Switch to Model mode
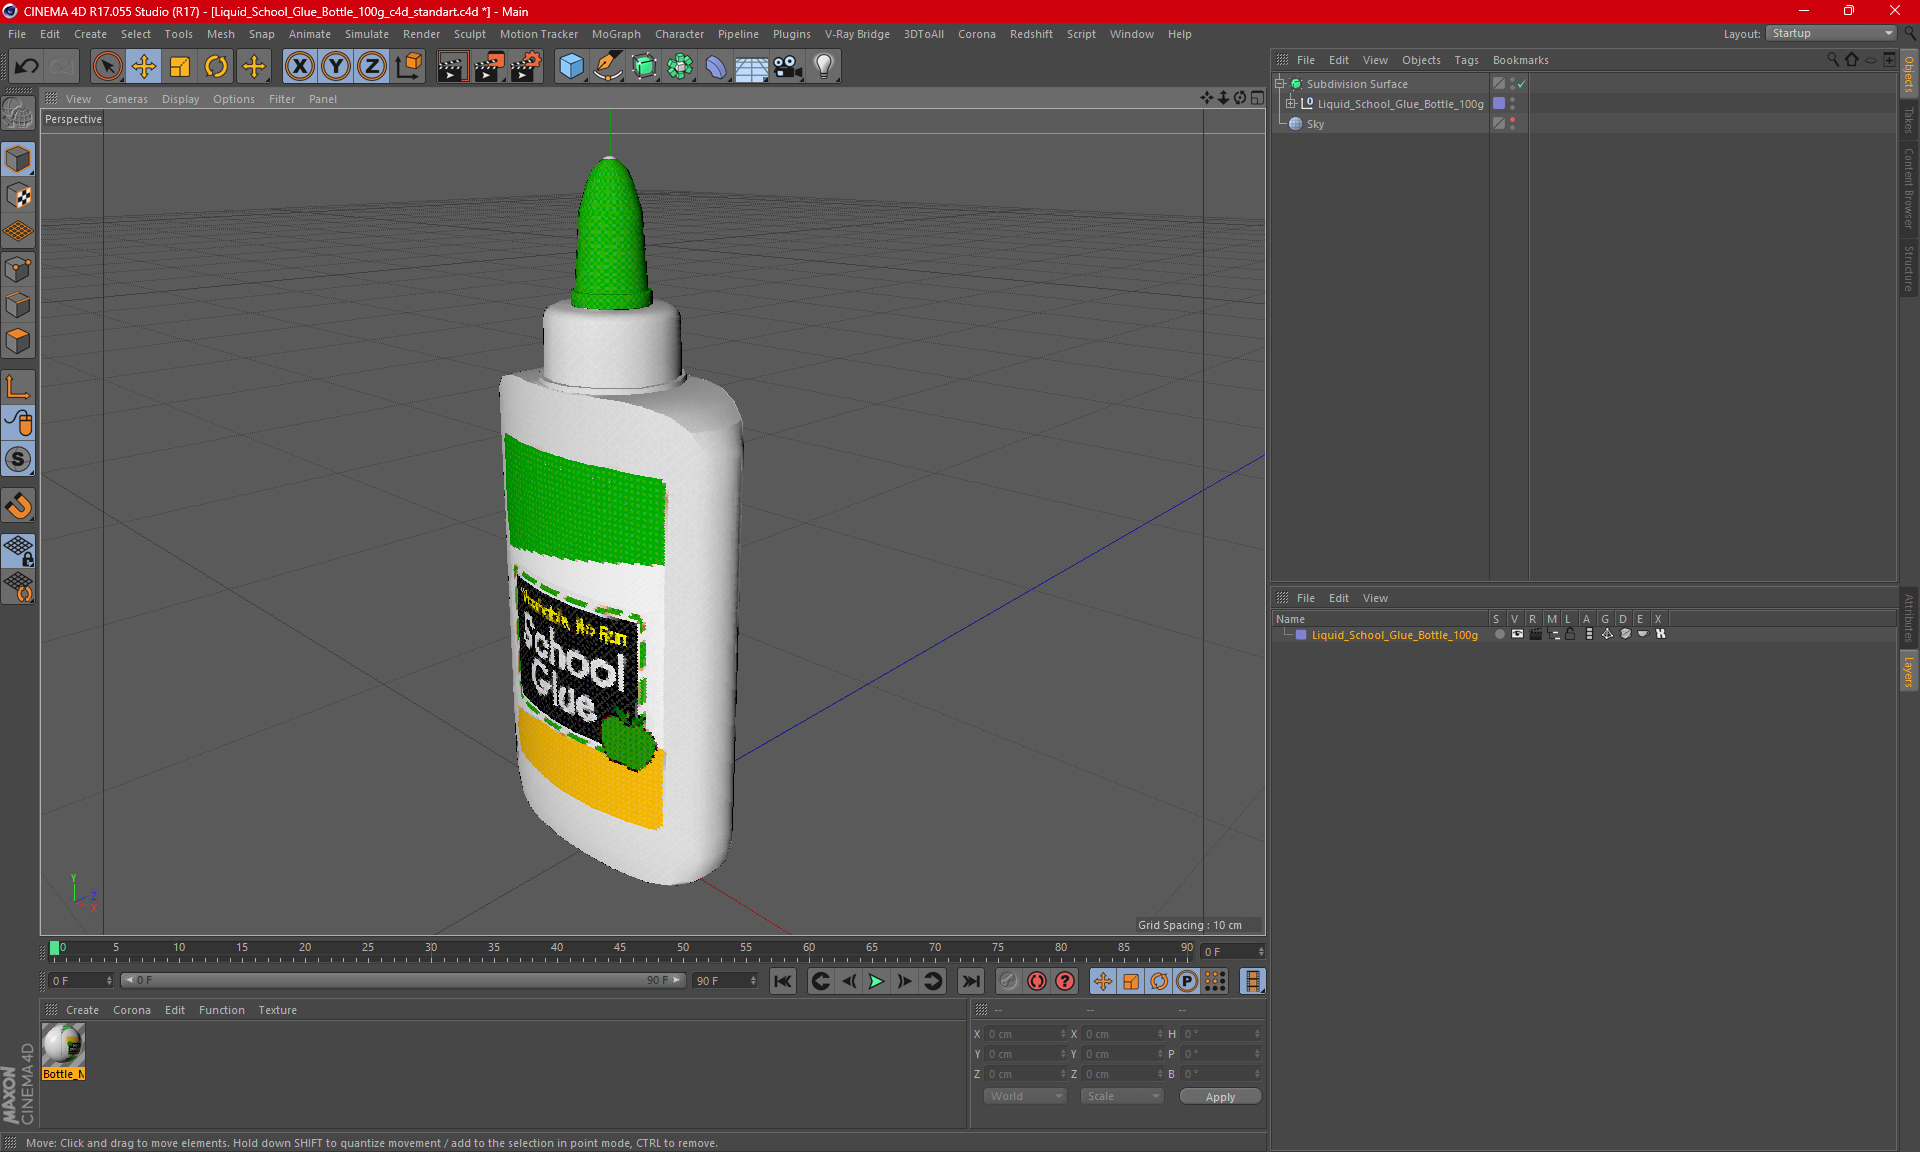Screen dimensions: 1920x1152 point(18,159)
